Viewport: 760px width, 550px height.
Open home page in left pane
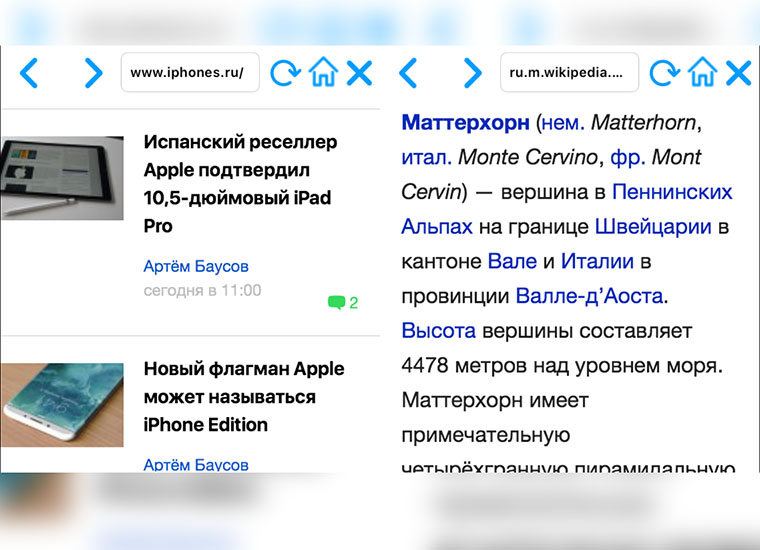[322, 72]
